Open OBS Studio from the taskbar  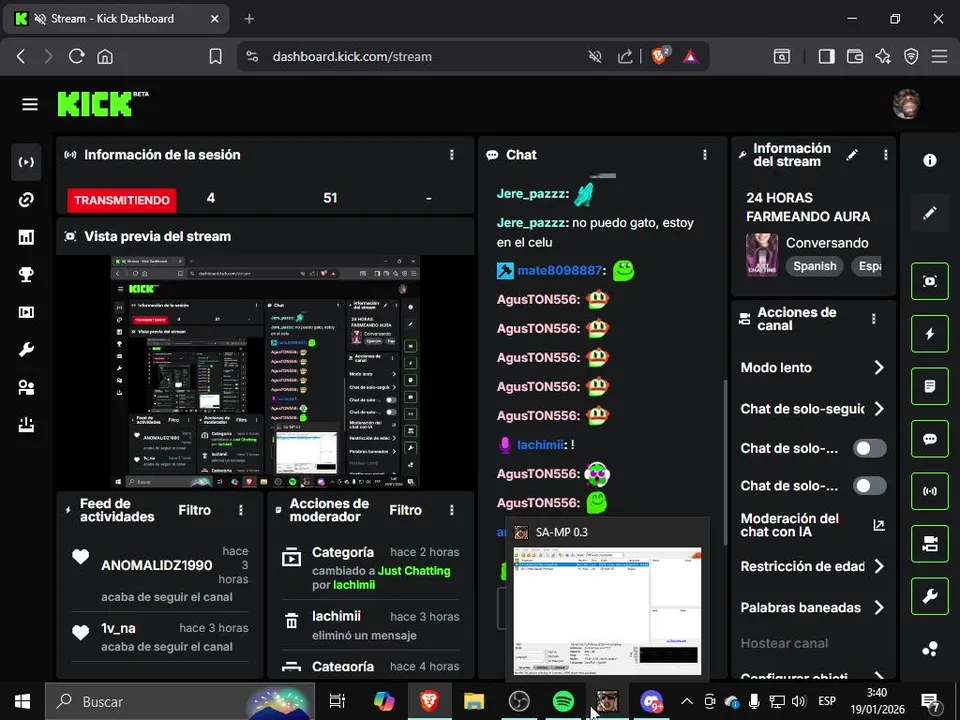tap(519, 701)
